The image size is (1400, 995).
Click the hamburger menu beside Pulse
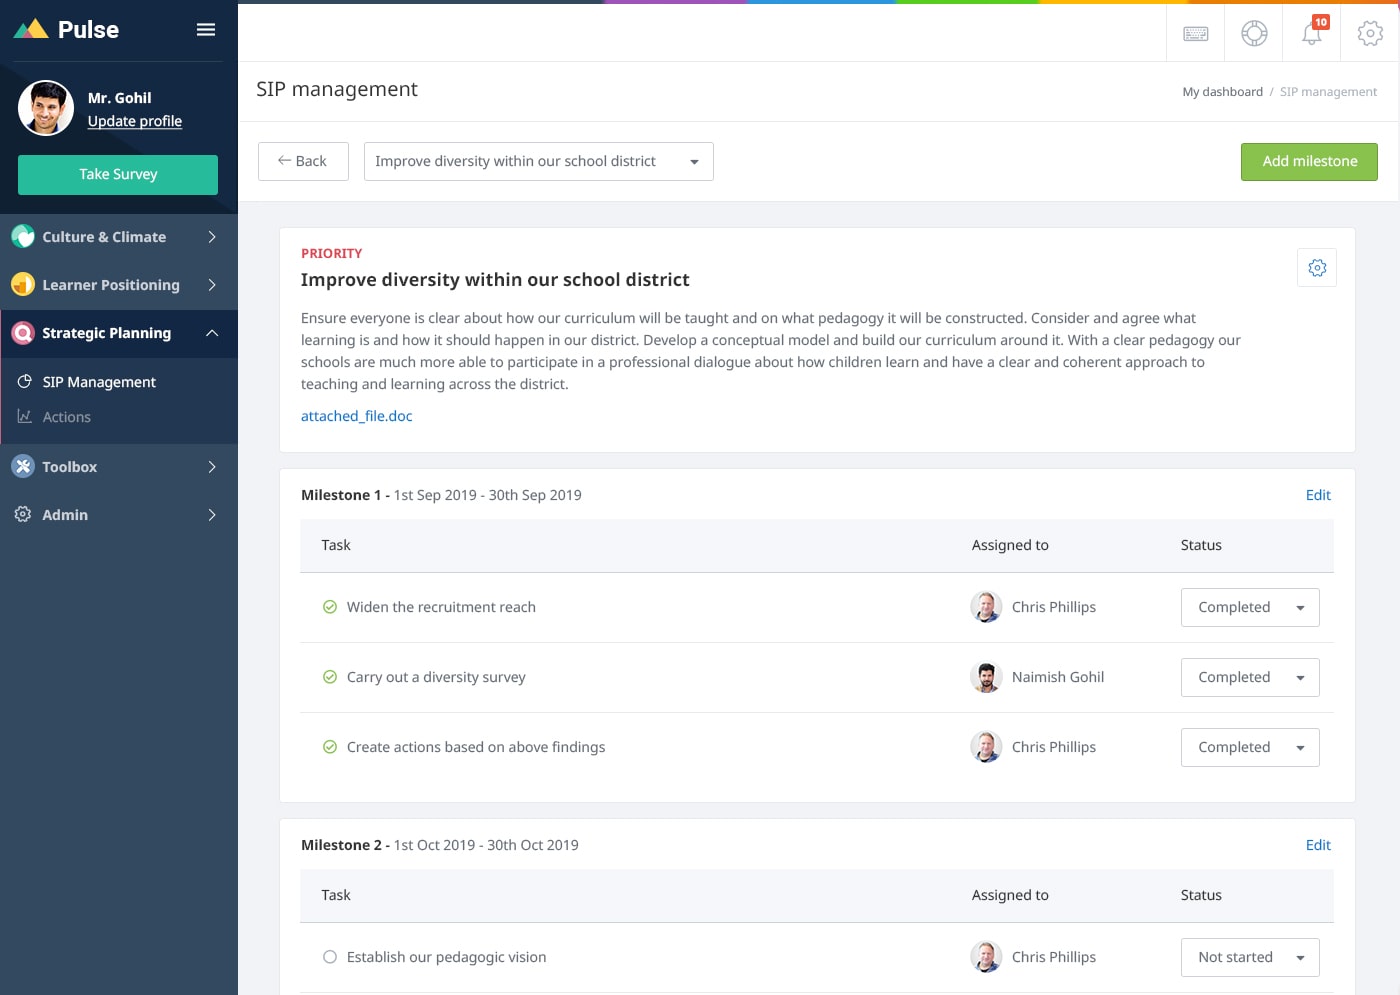(x=205, y=29)
